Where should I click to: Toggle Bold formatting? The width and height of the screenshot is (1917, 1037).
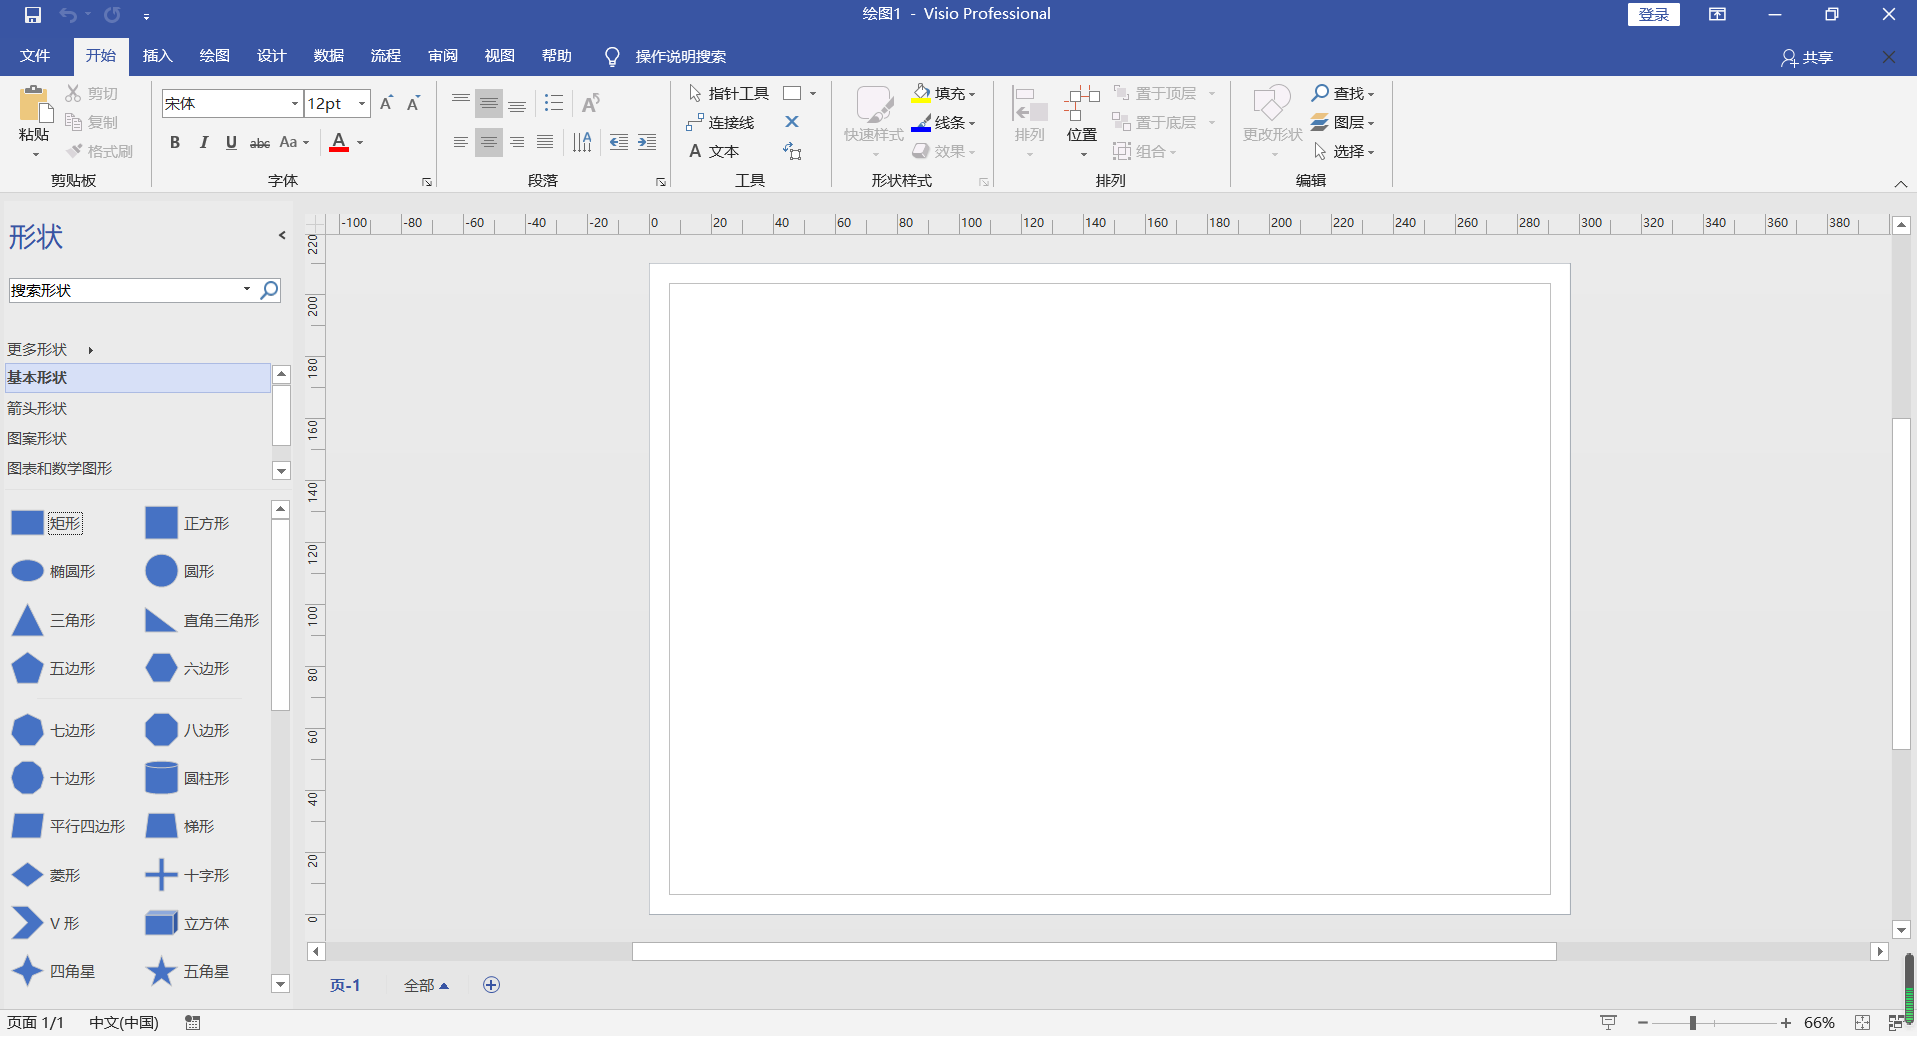click(175, 142)
